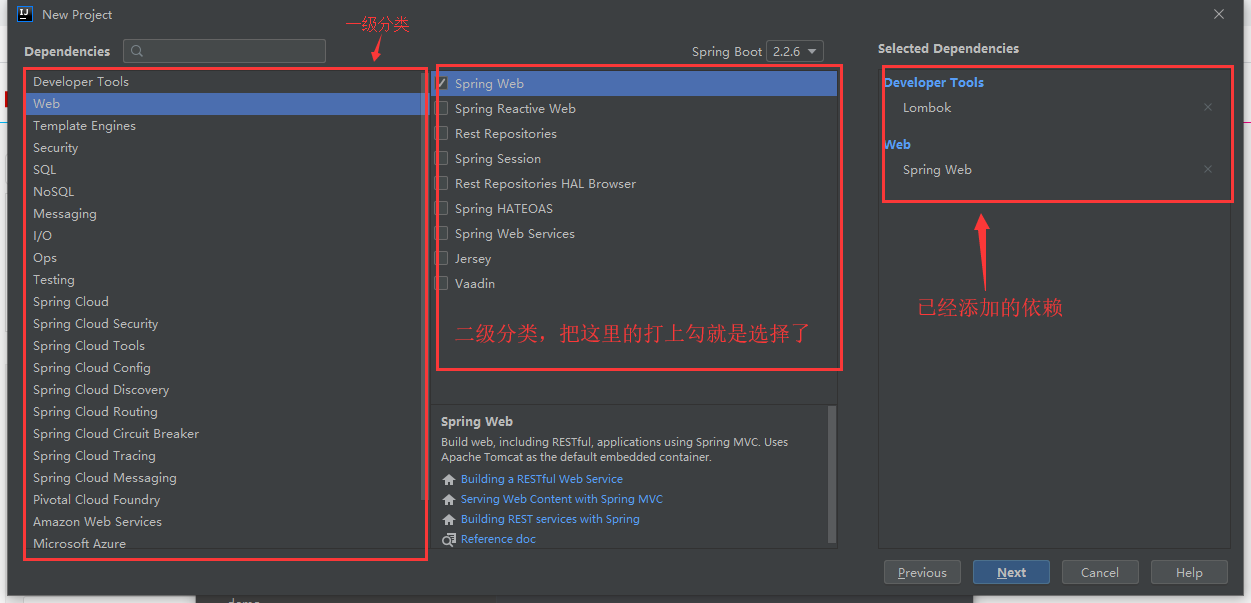Select the Web category
Viewport: 1251px width, 603px height.
coord(223,104)
